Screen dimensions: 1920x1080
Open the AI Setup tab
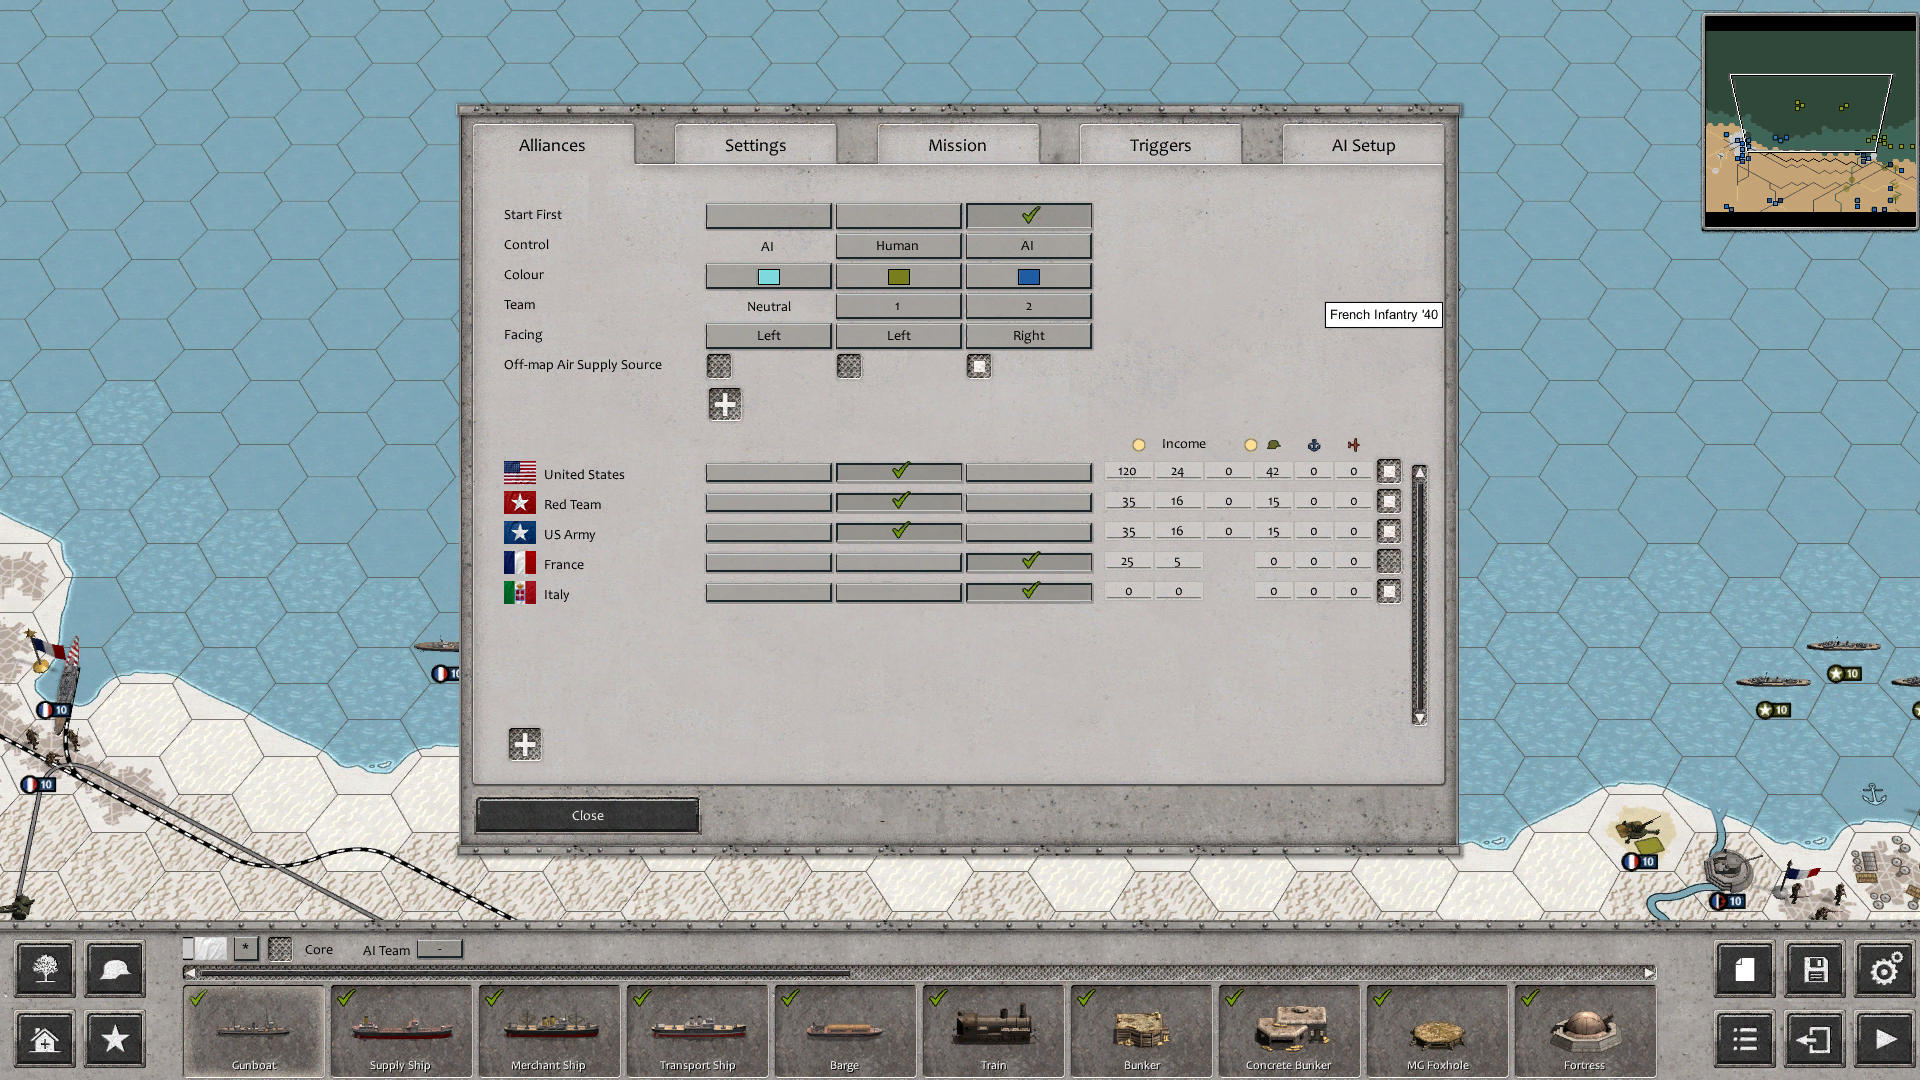click(x=1362, y=145)
